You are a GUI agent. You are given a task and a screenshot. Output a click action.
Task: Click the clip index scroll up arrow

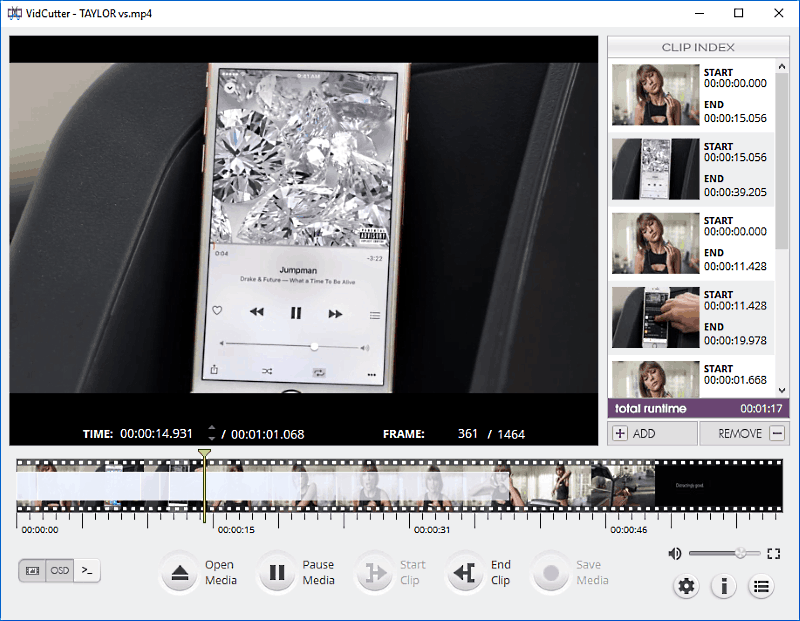click(782, 66)
